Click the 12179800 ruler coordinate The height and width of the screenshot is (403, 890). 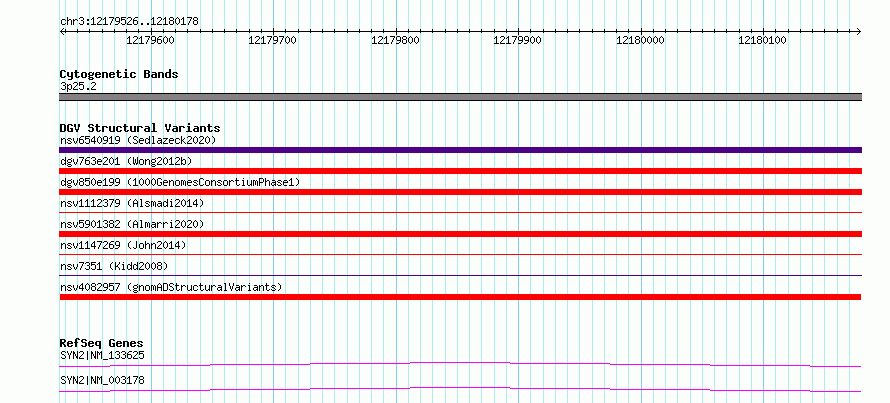(396, 40)
